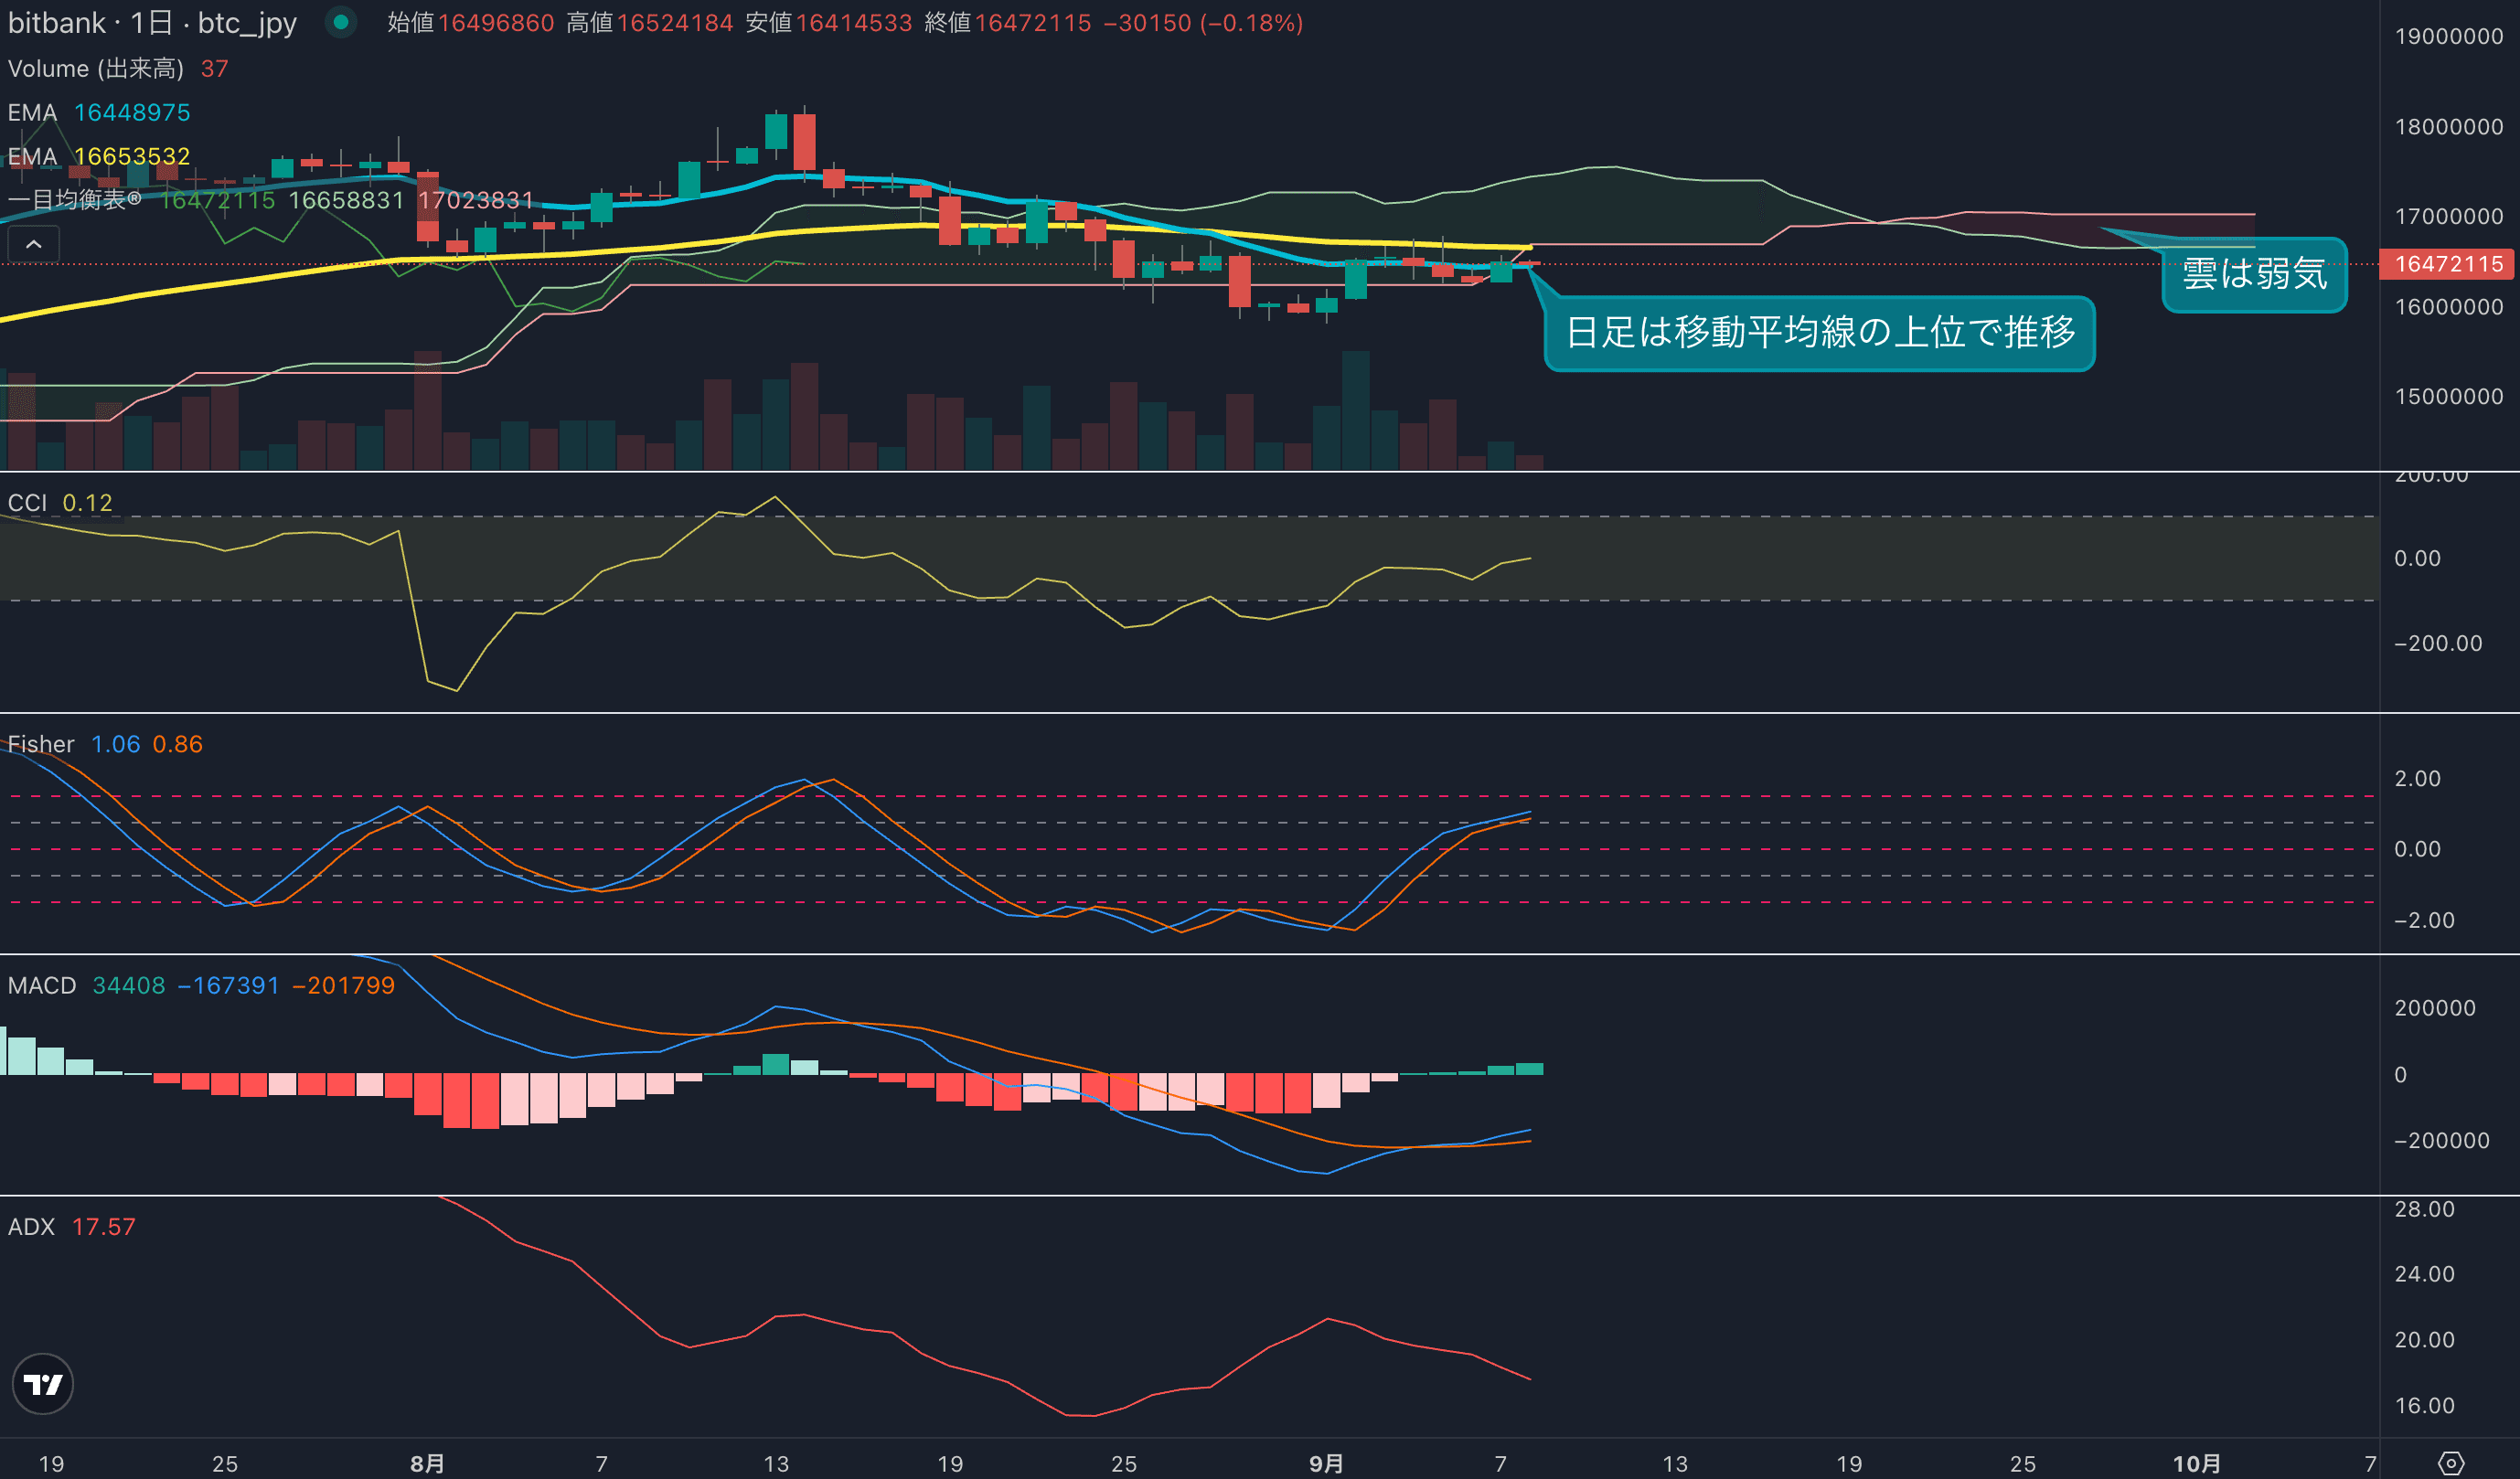Click the green market status dot
The image size is (2520, 1479).
pos(341,22)
